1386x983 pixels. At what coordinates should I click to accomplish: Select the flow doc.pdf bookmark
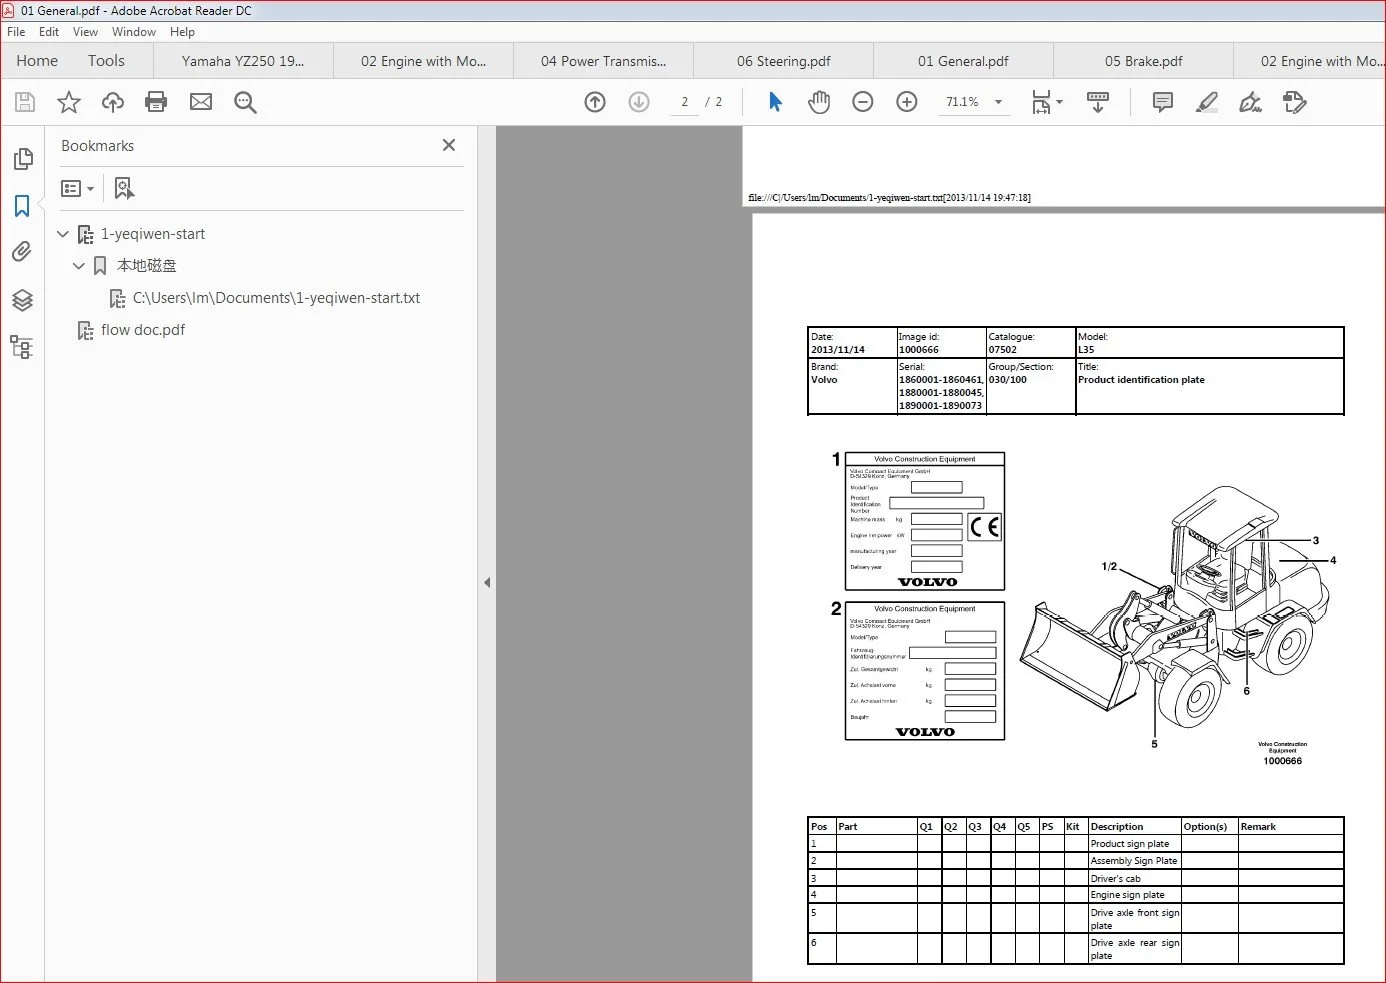pyautogui.click(x=143, y=330)
